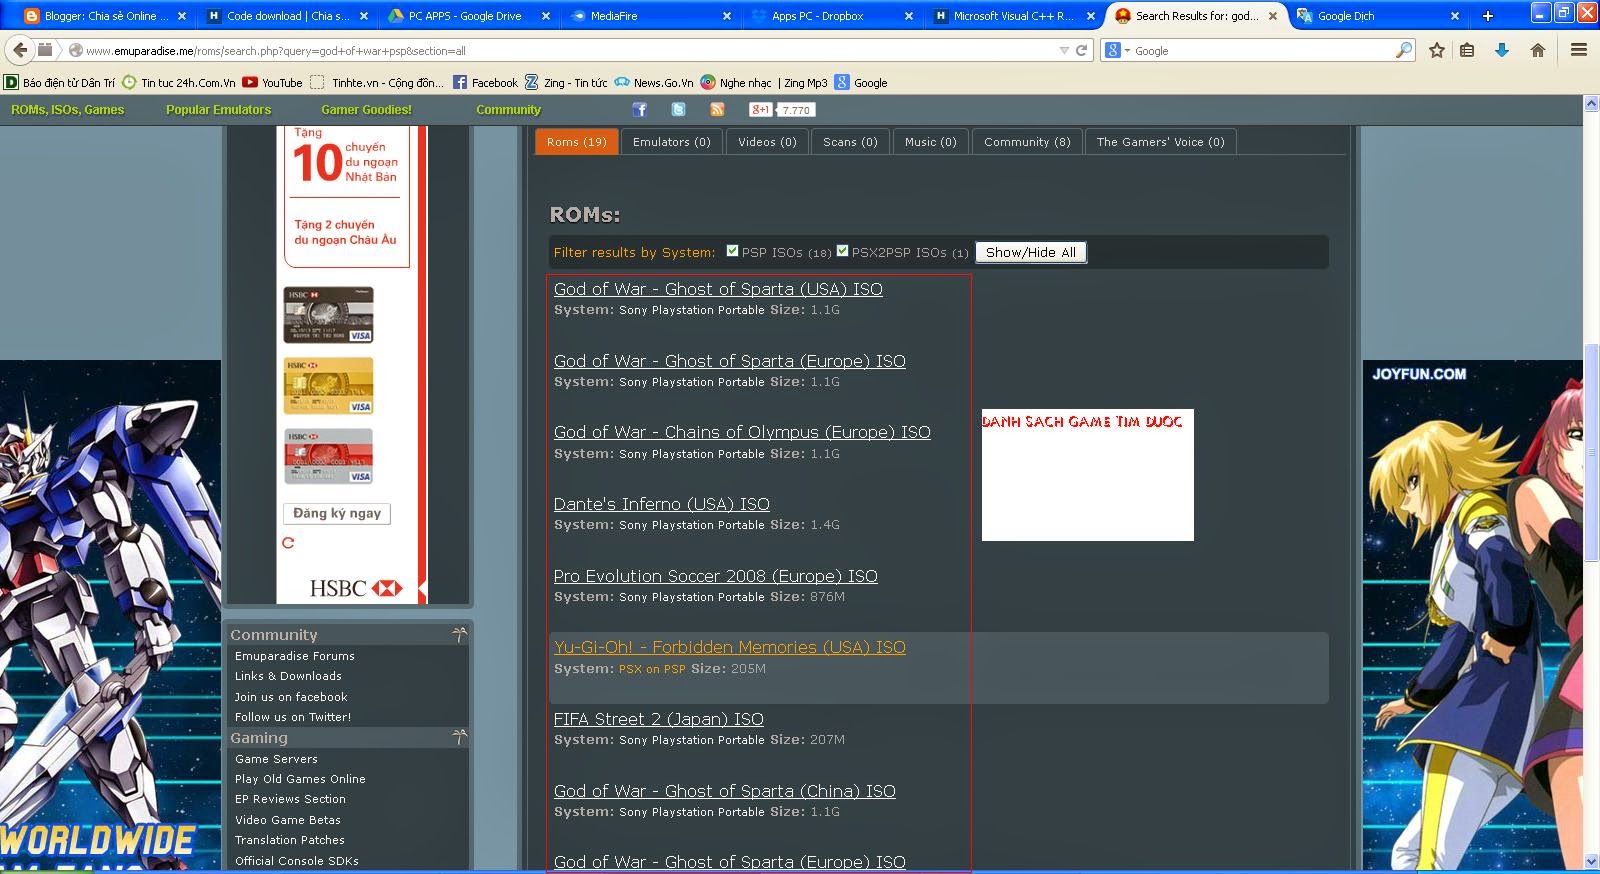Switch to the Roms (19) results tab
Image resolution: width=1600 pixels, height=874 pixels.
click(x=577, y=142)
